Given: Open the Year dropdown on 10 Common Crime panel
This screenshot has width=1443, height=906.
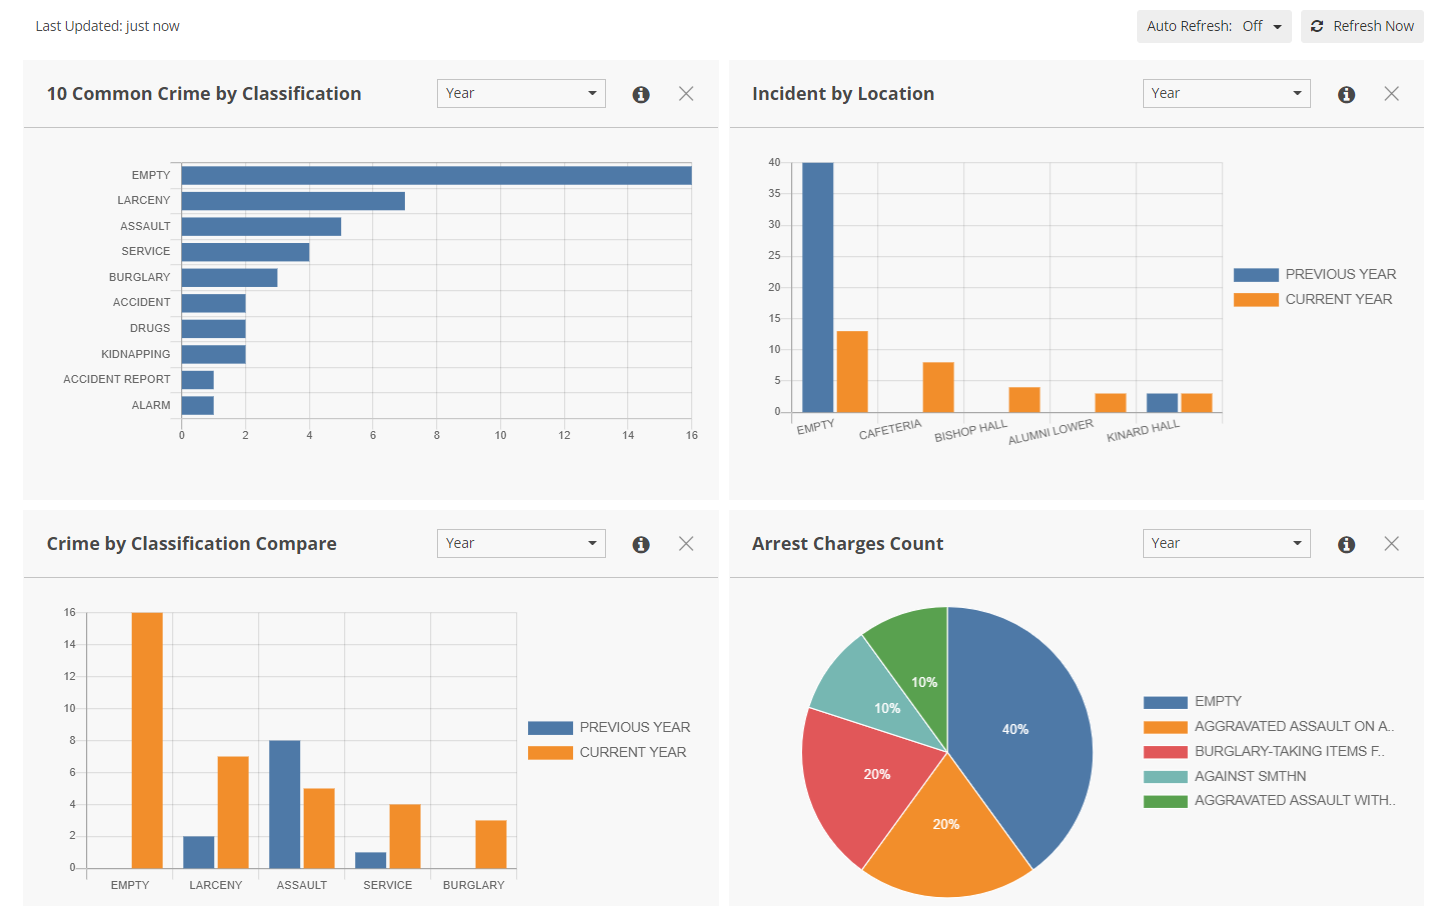Looking at the screenshot, I should click(521, 93).
